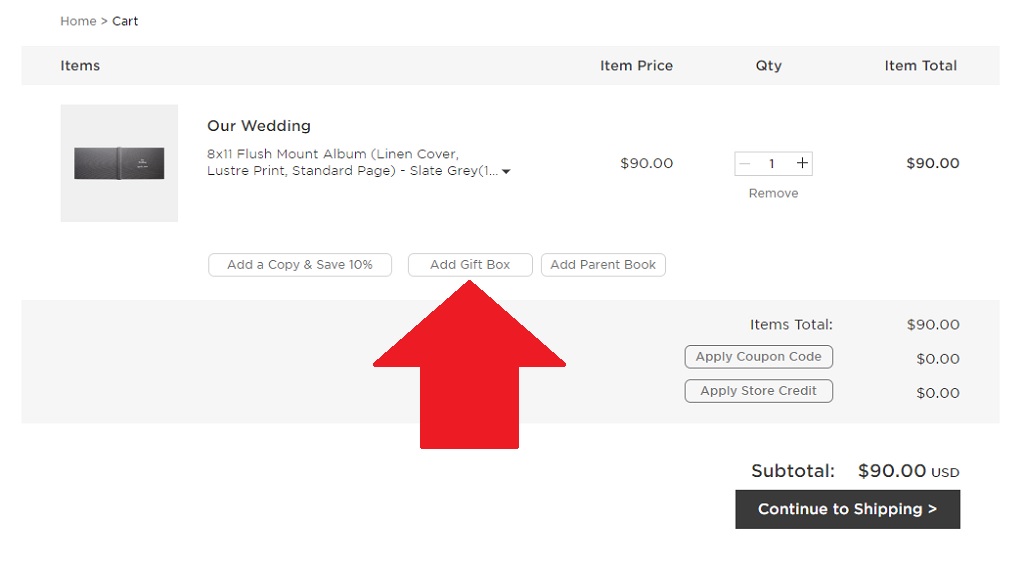The height and width of the screenshot is (566, 1024).
Task: Click the Qty column header
Action: (769, 65)
